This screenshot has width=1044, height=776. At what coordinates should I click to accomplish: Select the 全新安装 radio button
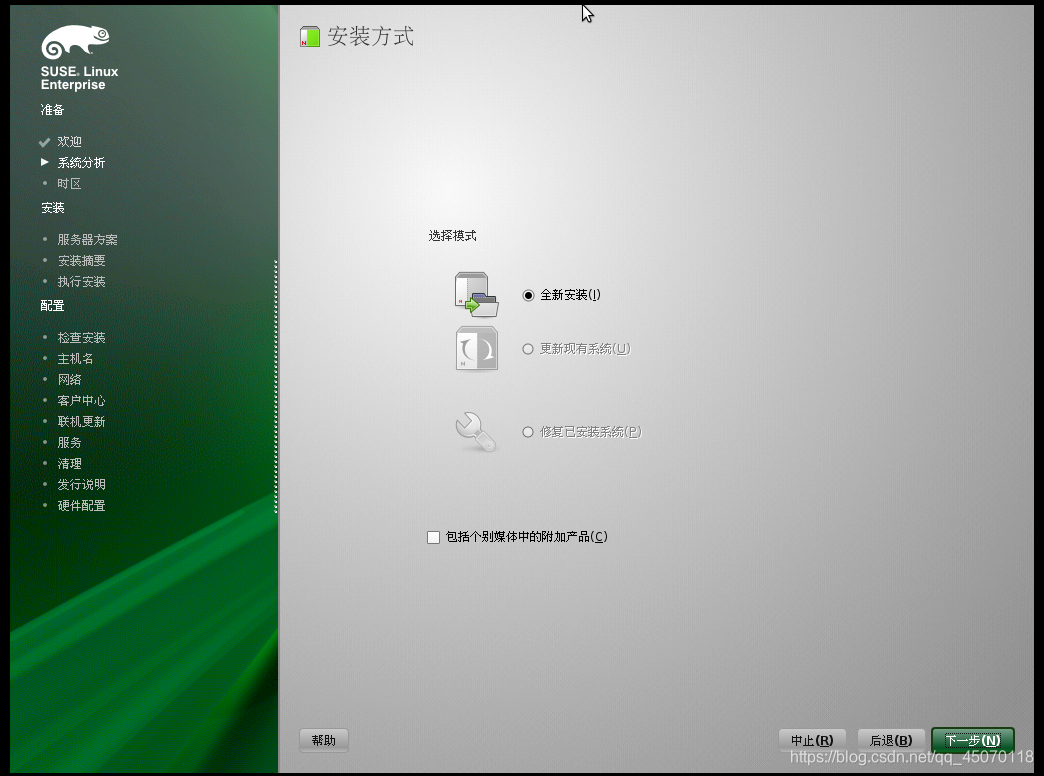coord(528,295)
